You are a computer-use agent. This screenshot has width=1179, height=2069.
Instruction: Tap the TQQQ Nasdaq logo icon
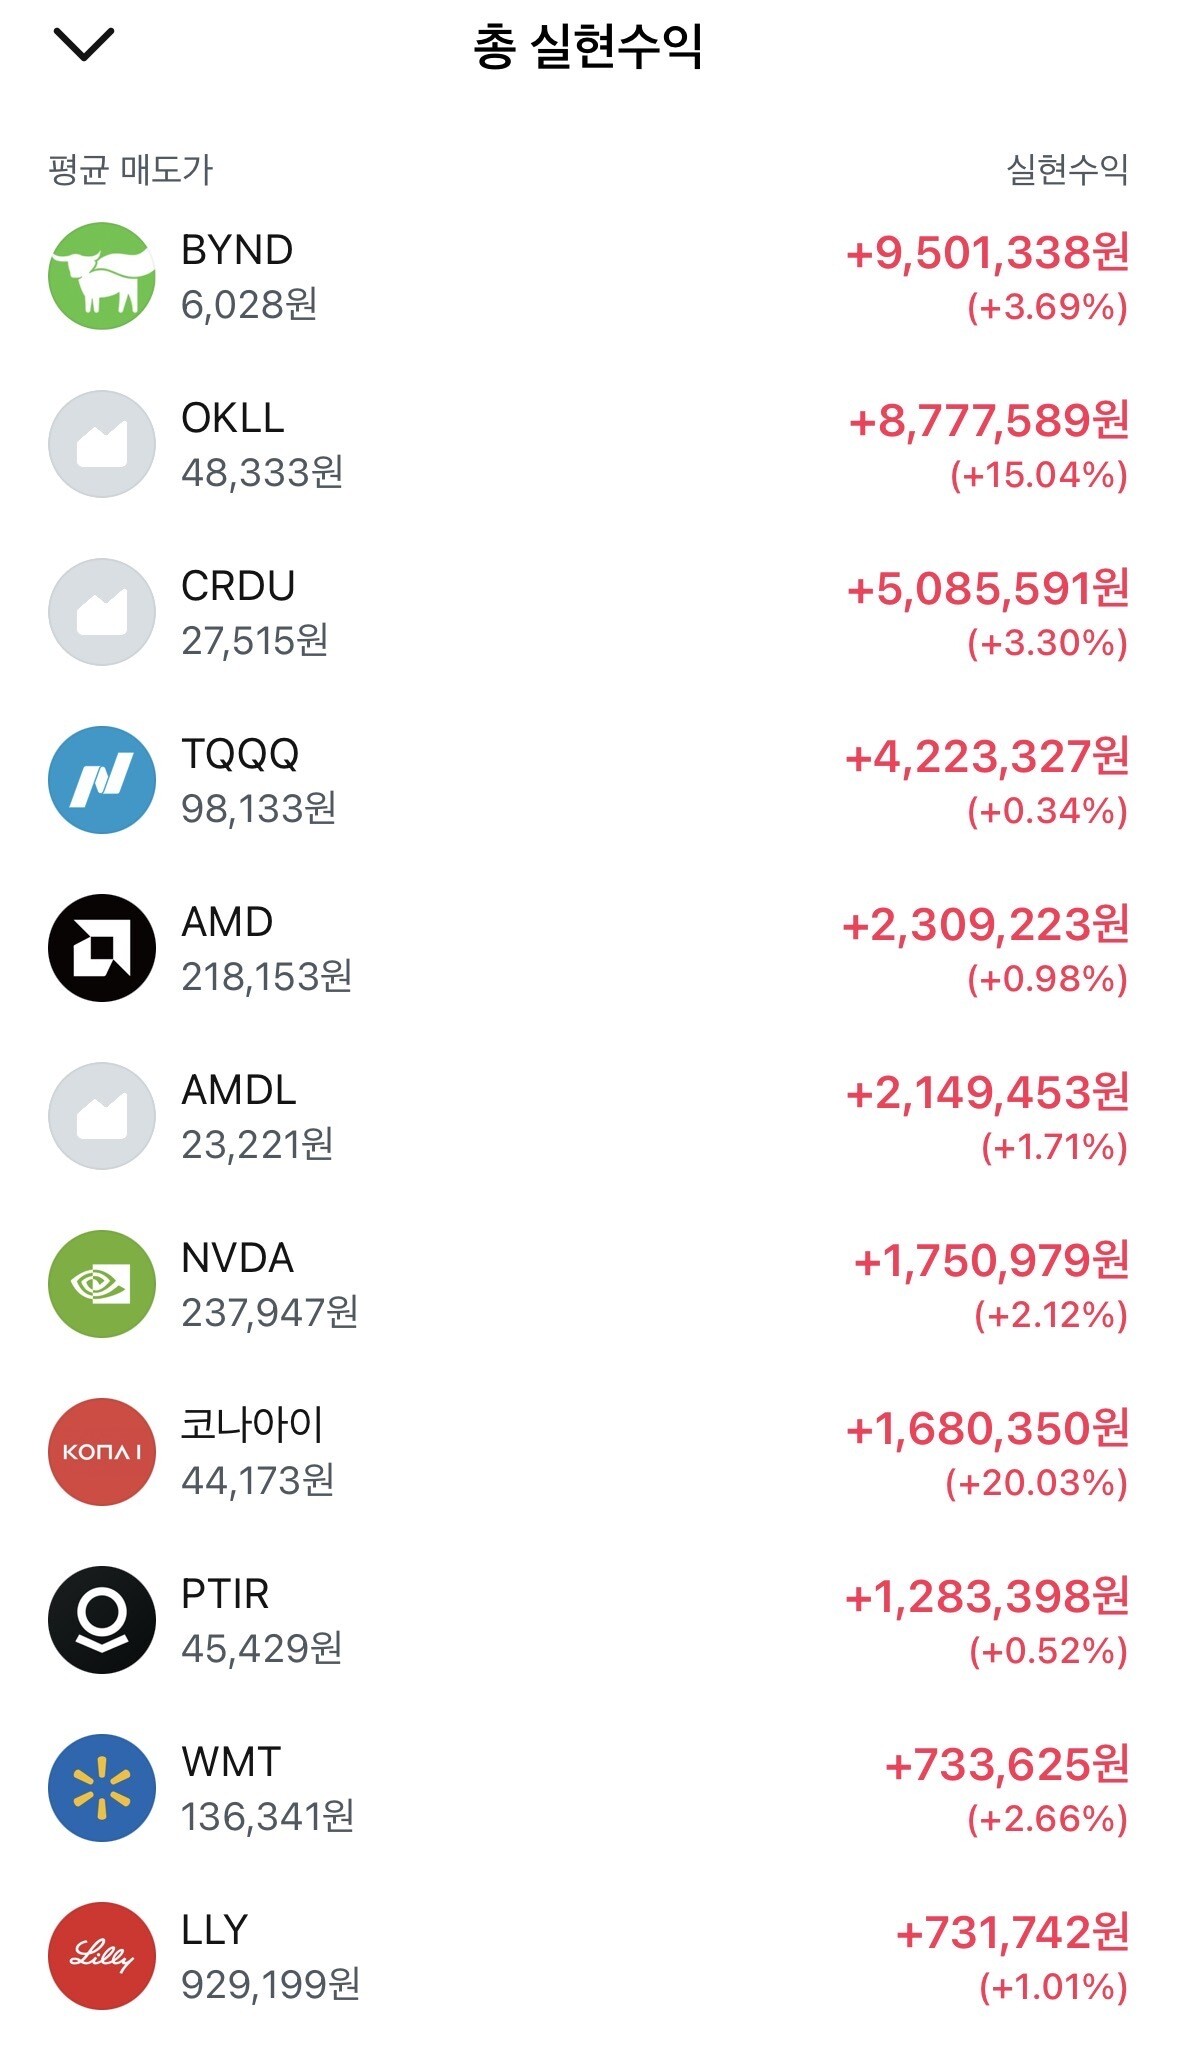102,780
